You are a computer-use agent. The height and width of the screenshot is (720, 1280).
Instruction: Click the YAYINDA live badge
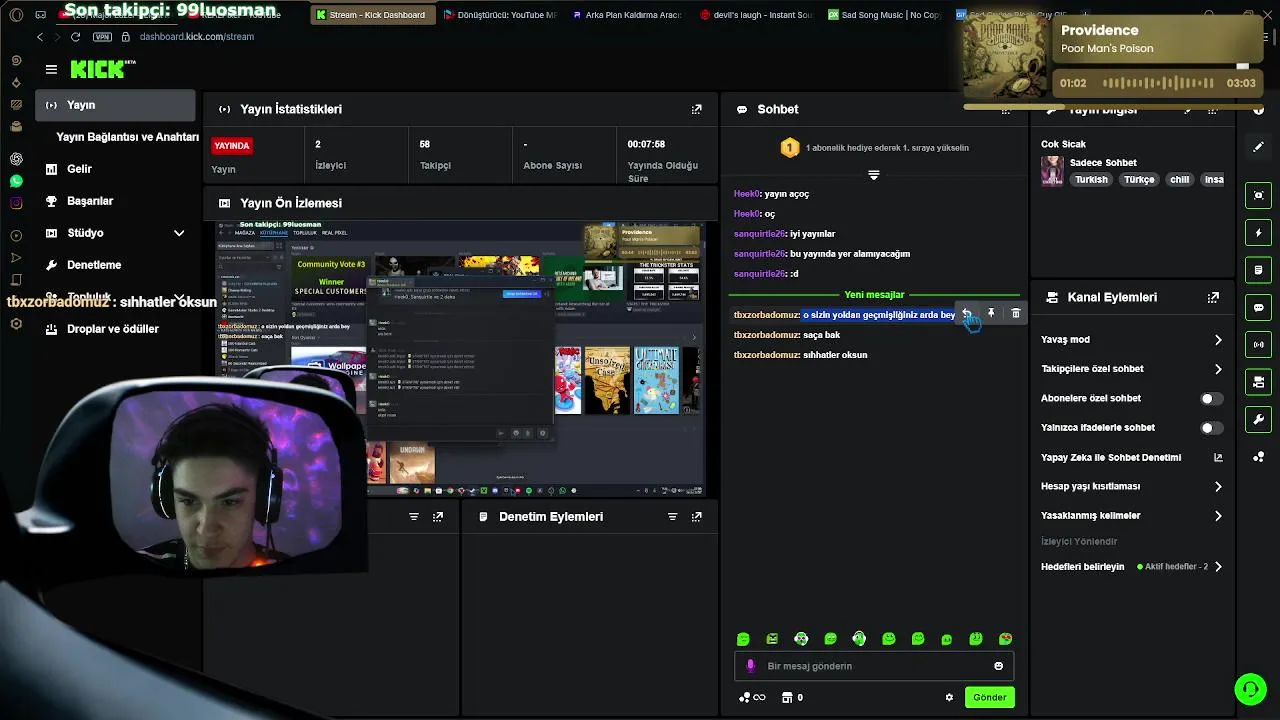coord(231,146)
